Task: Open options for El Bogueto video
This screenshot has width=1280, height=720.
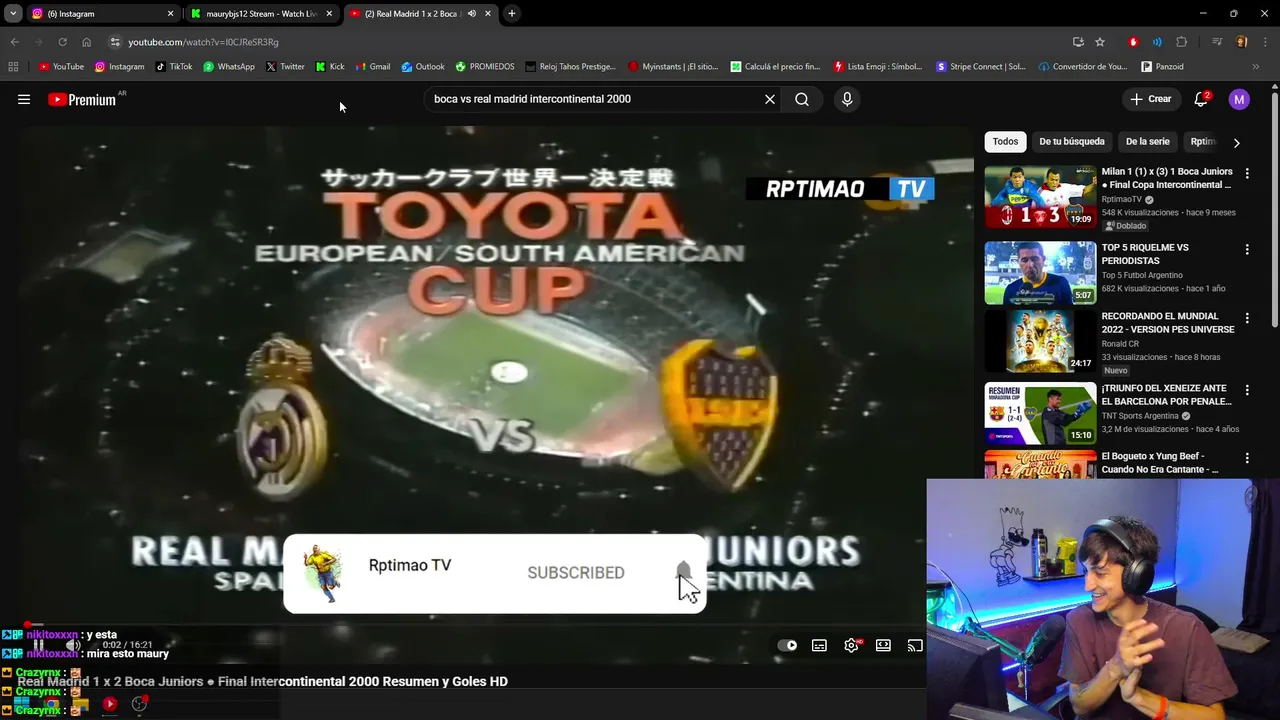Action: pyautogui.click(x=1246, y=459)
